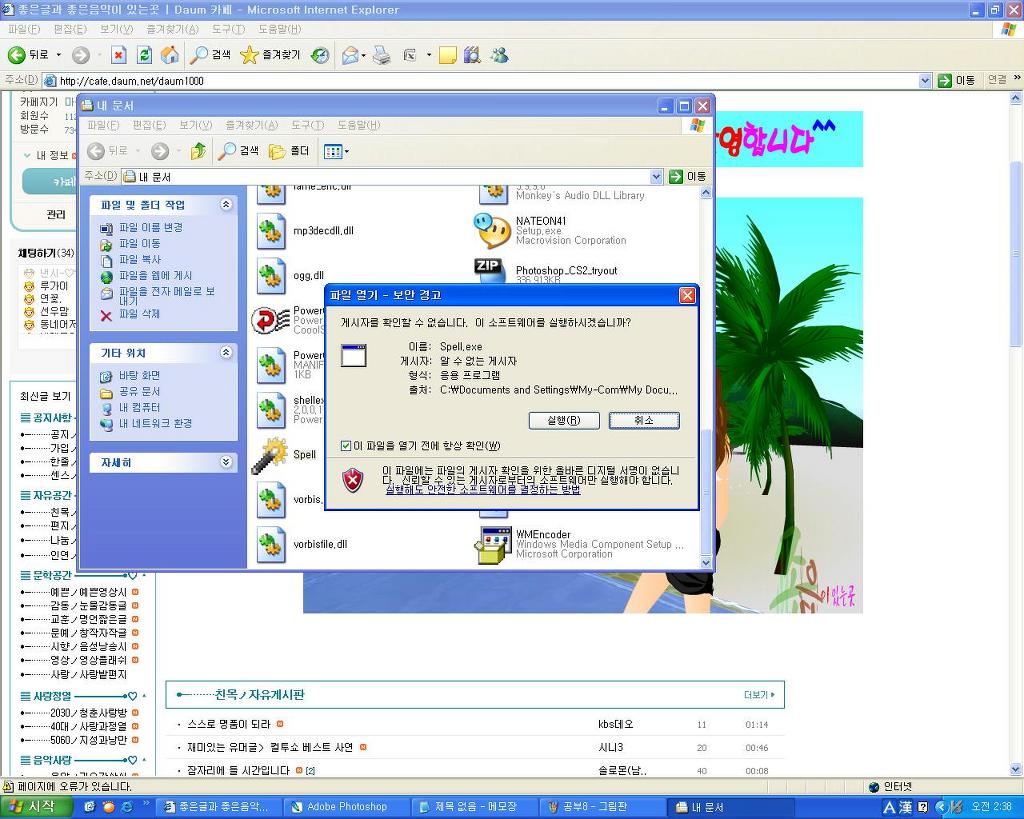1024x819 pixels.
Task: Open 즐겨찾기(A) menu in 내 문서 window
Action: point(251,125)
